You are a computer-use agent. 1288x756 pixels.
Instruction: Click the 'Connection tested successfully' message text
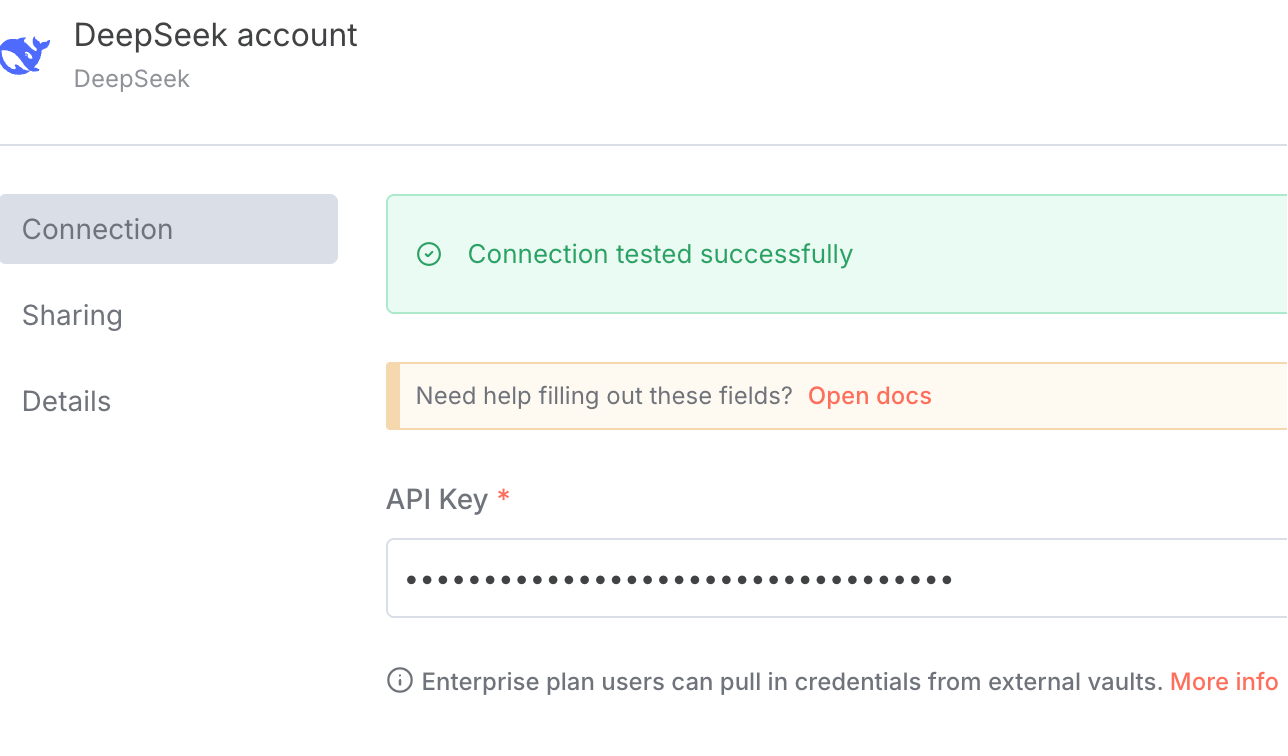[660, 254]
